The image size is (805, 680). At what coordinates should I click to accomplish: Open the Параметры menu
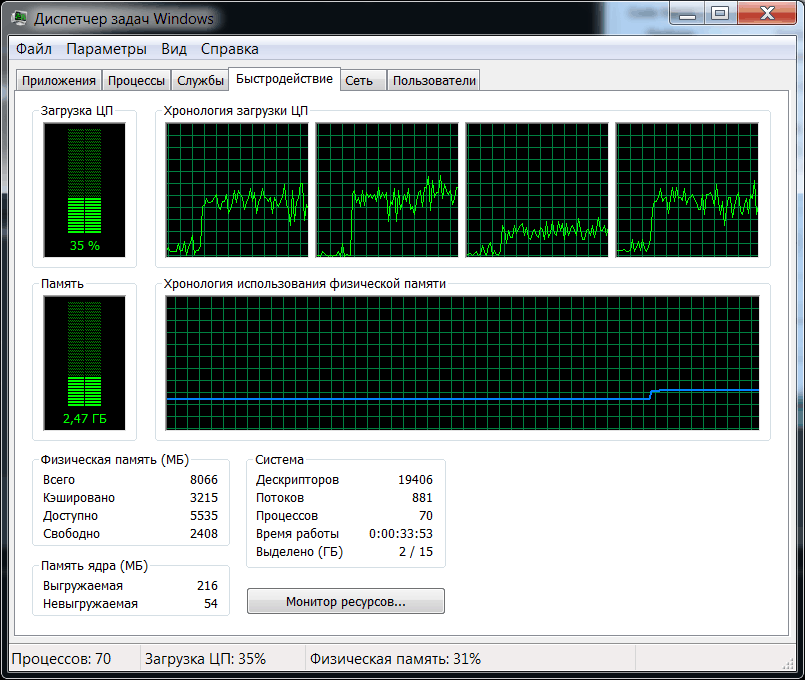106,49
